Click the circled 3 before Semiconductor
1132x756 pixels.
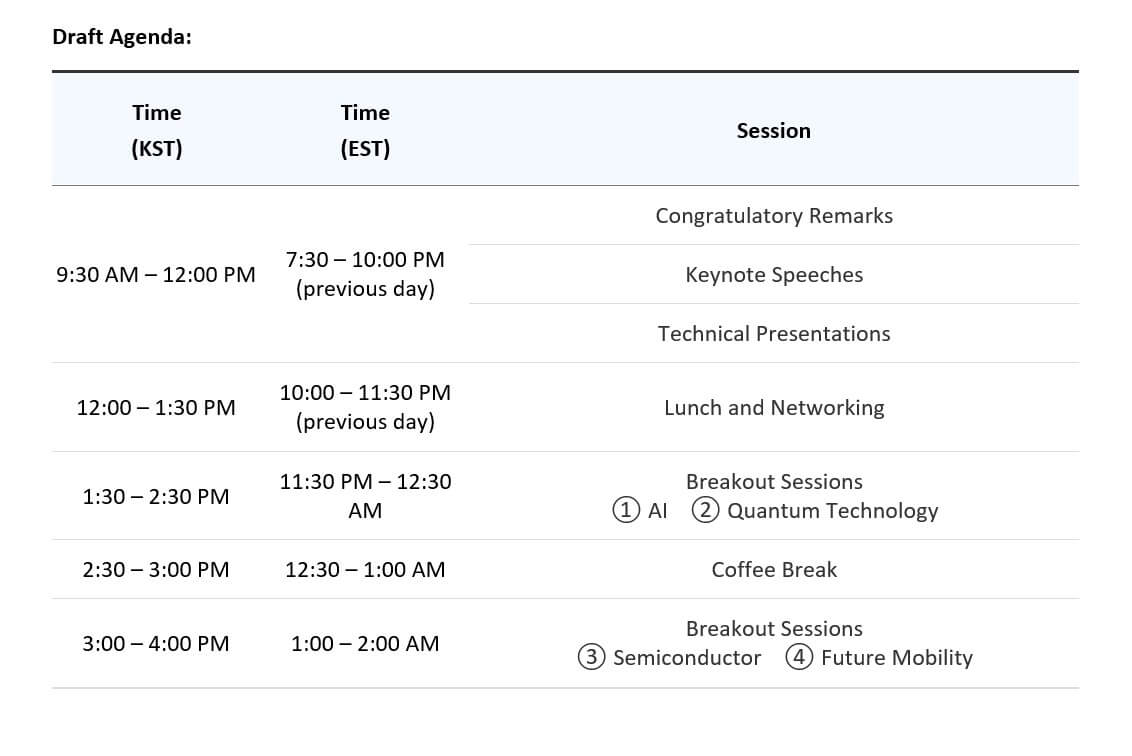[x=592, y=658]
